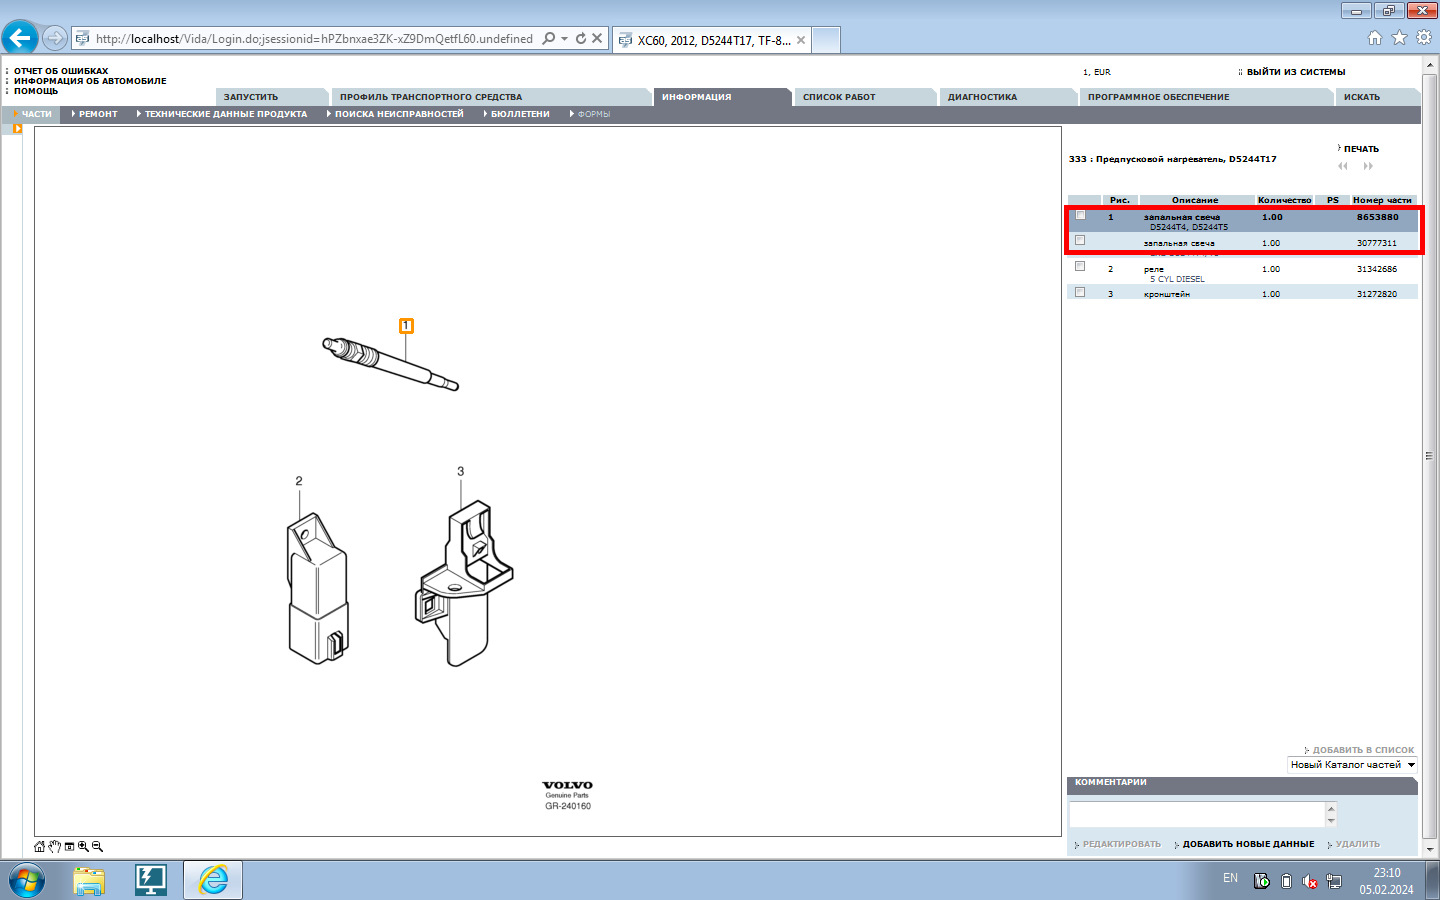Open the address bar search dropdown arrow

(565, 38)
